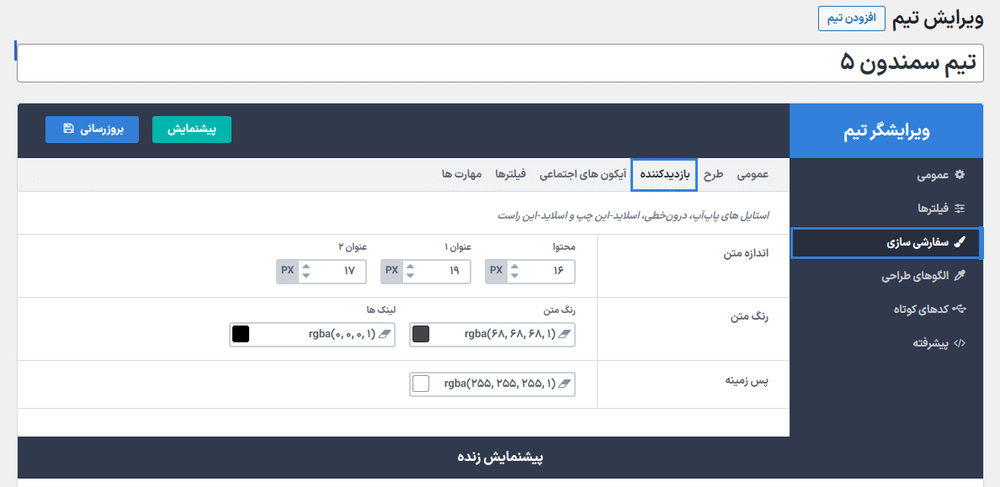
Task: Click the team title field تیم سمندون ۵
Action: (x=500, y=63)
